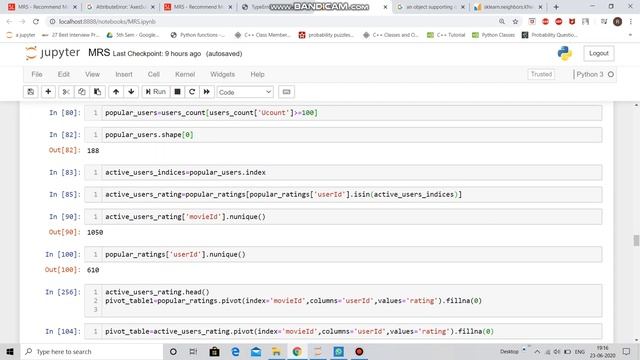Screen dimensions: 640x360
Task: Click cell In [83] active_users_indices code
Action: point(343,173)
